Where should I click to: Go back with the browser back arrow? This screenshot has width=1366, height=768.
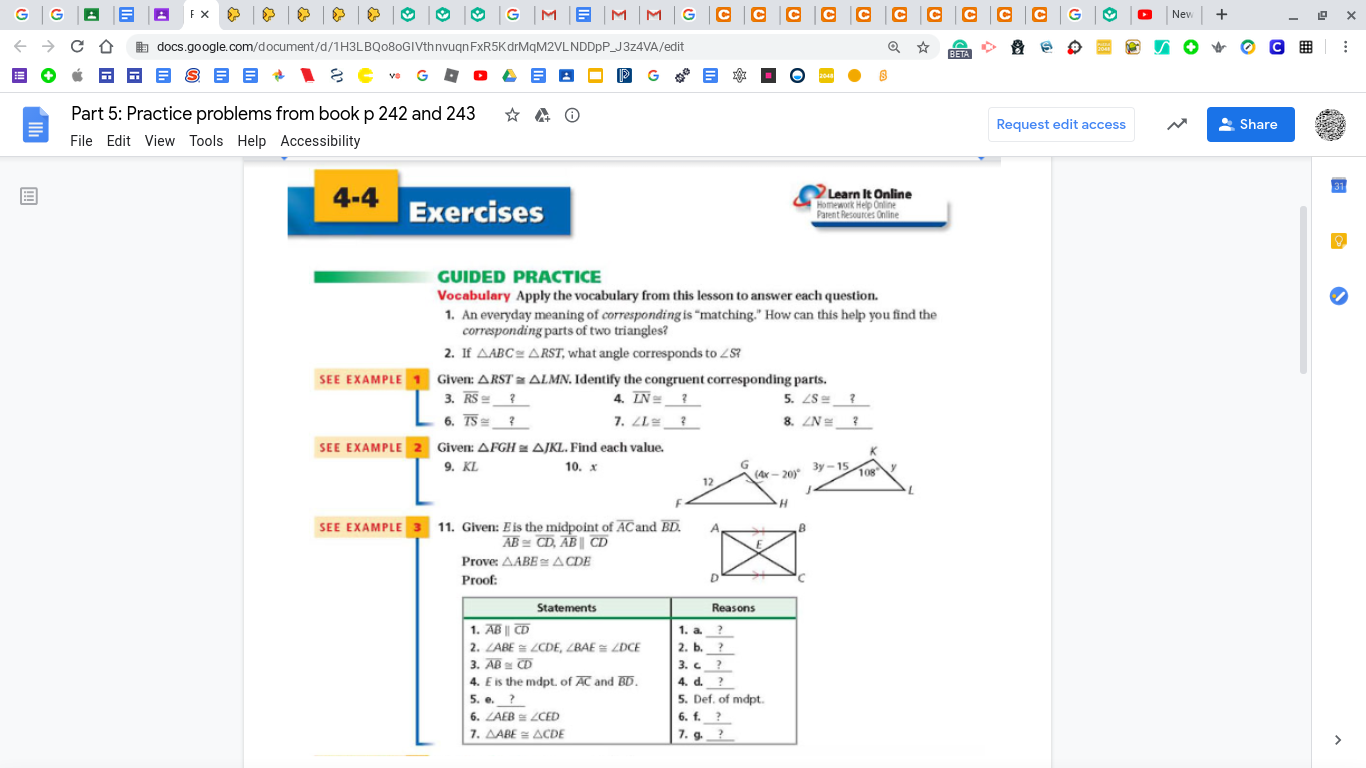point(20,46)
